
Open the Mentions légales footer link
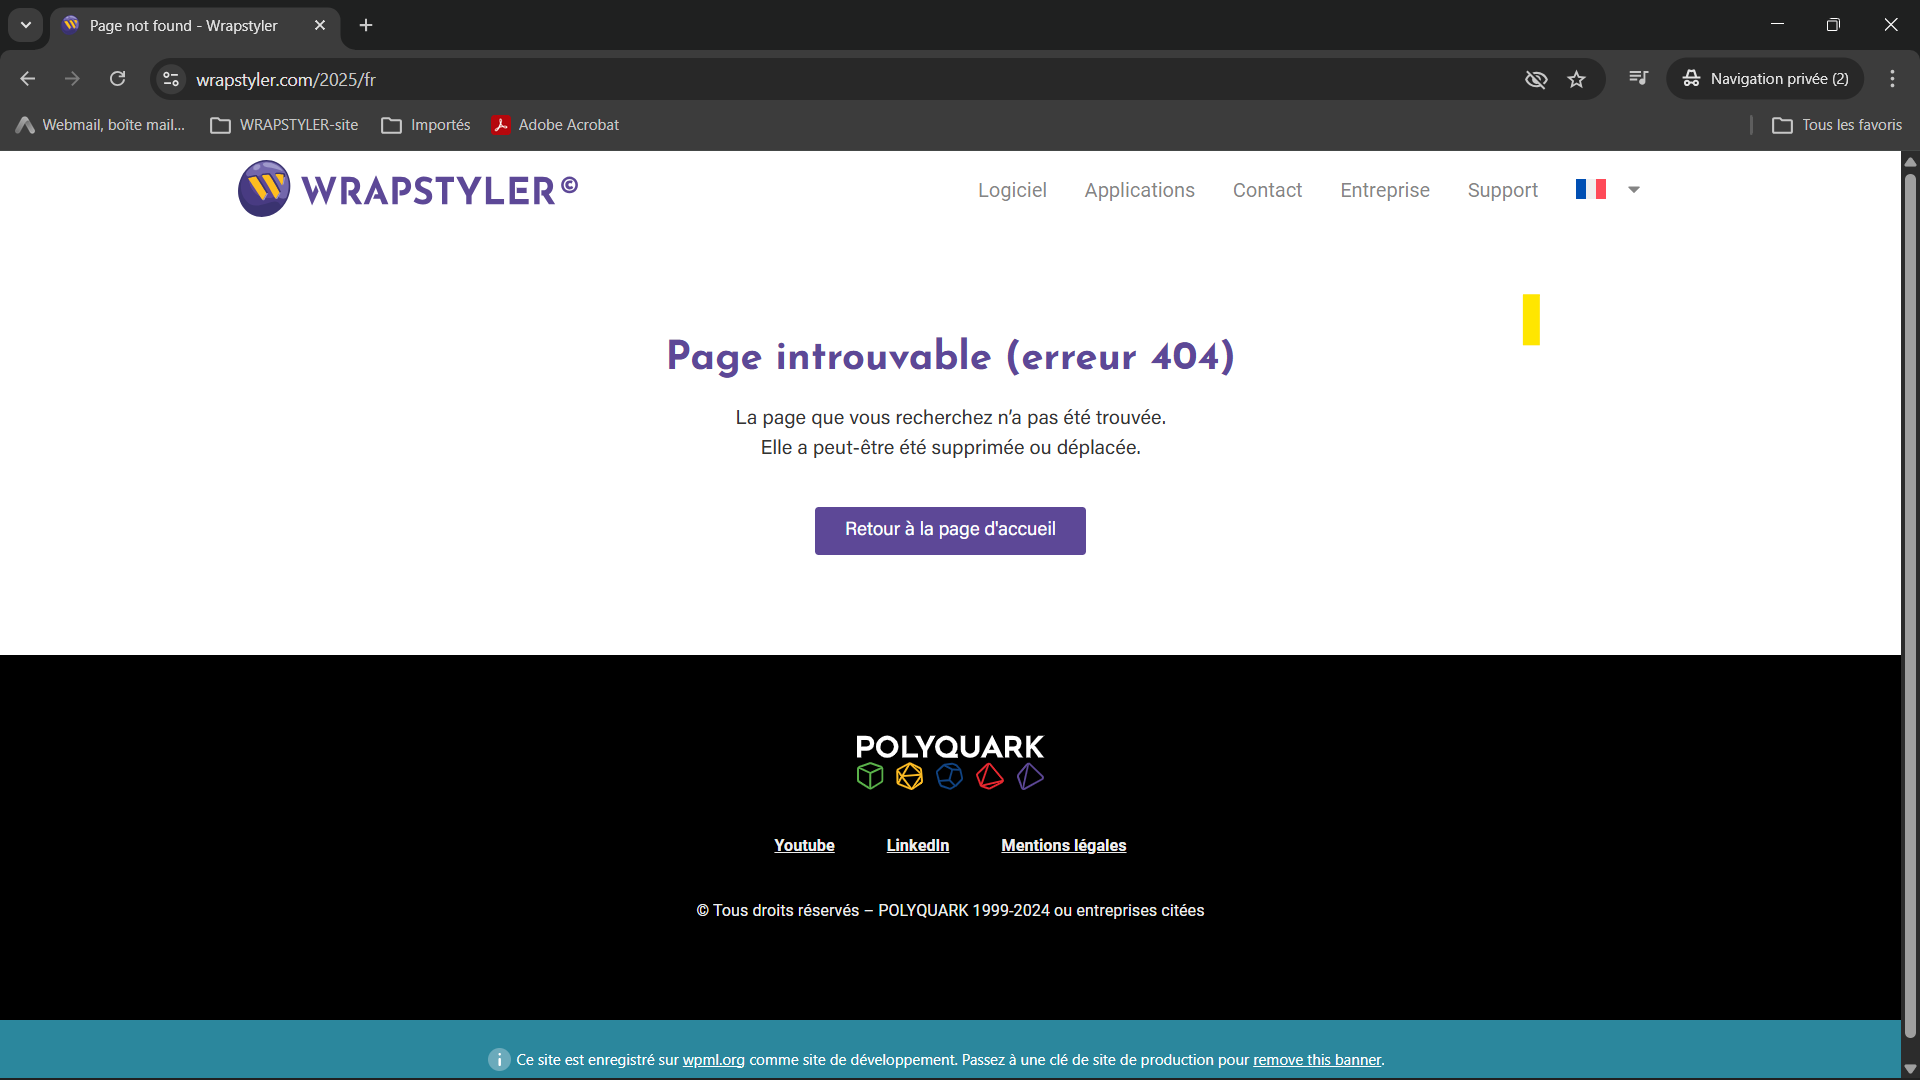pyautogui.click(x=1063, y=845)
